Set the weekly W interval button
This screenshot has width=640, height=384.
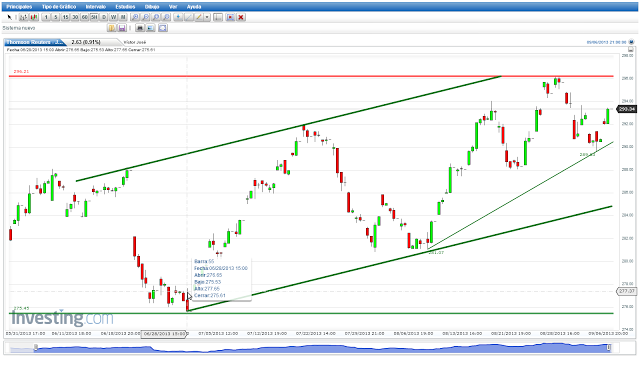tap(113, 17)
